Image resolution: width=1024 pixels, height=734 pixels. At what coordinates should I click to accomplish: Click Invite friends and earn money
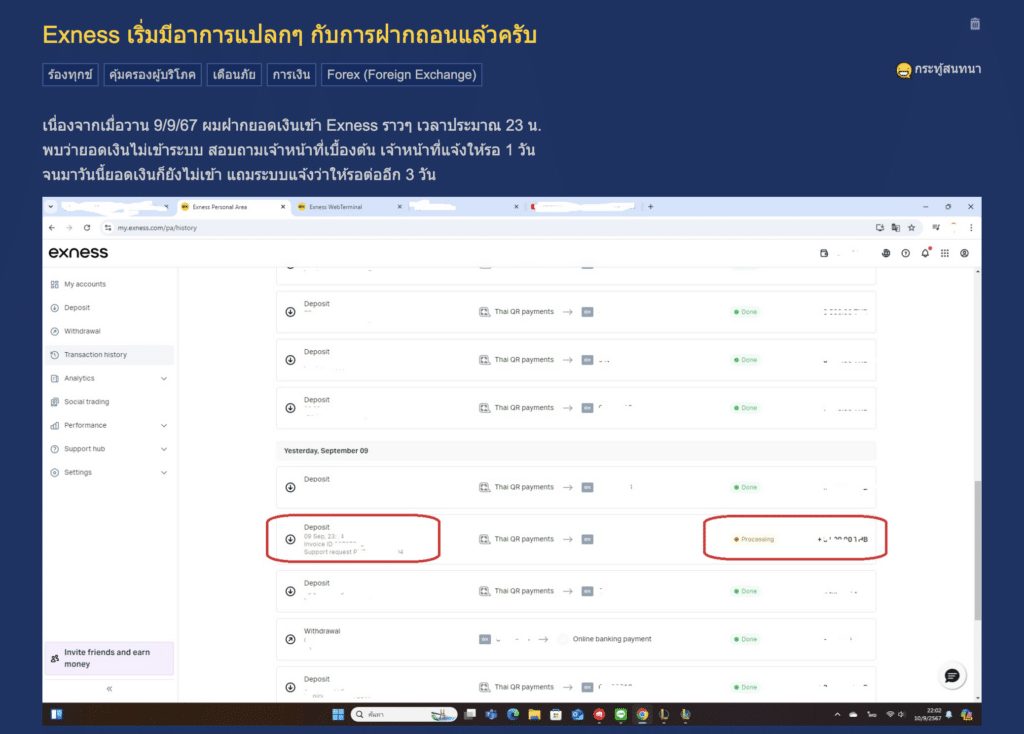[x=109, y=658]
